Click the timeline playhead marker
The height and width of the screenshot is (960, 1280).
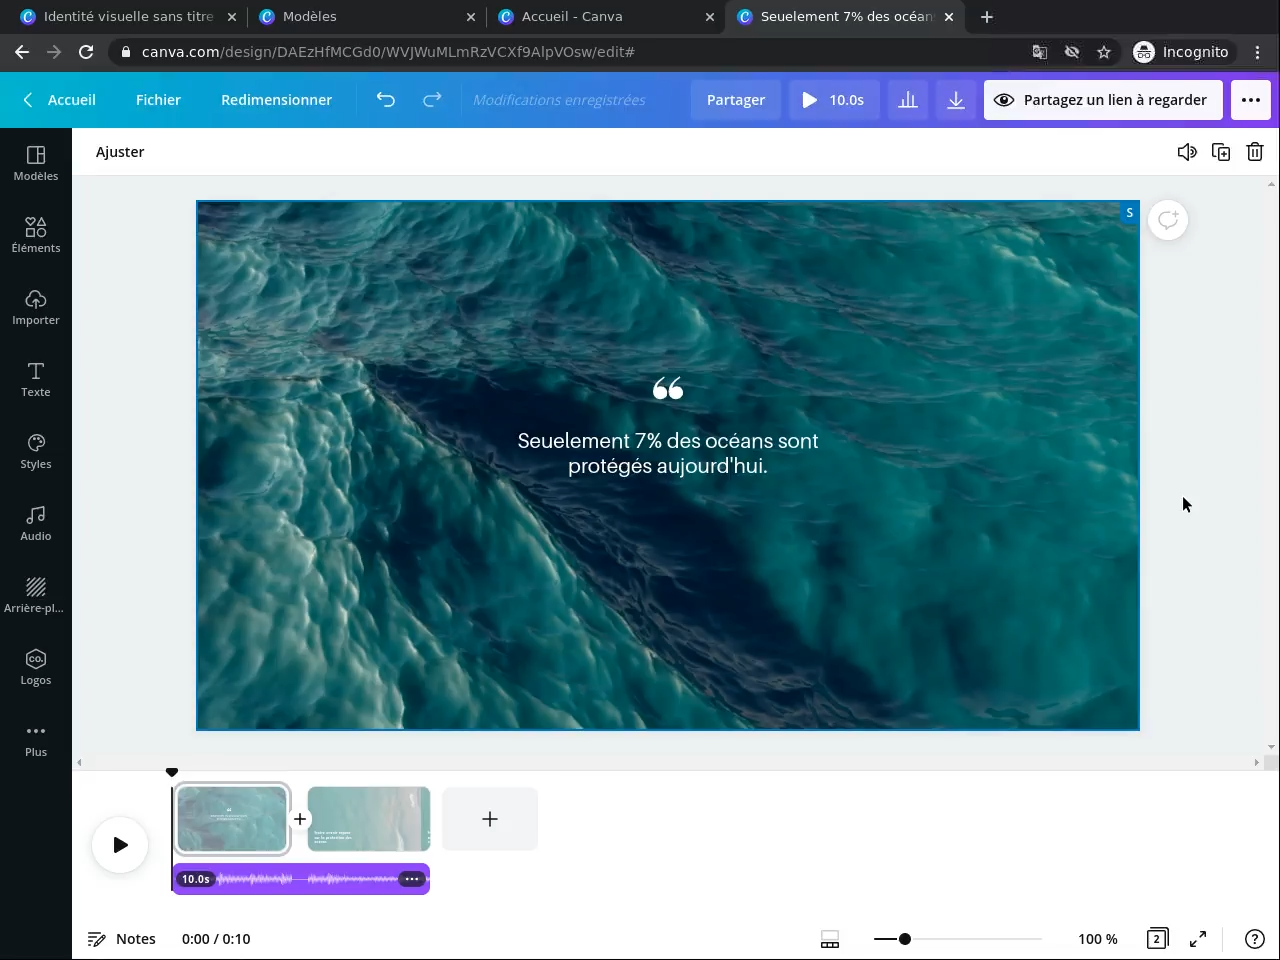pos(172,772)
